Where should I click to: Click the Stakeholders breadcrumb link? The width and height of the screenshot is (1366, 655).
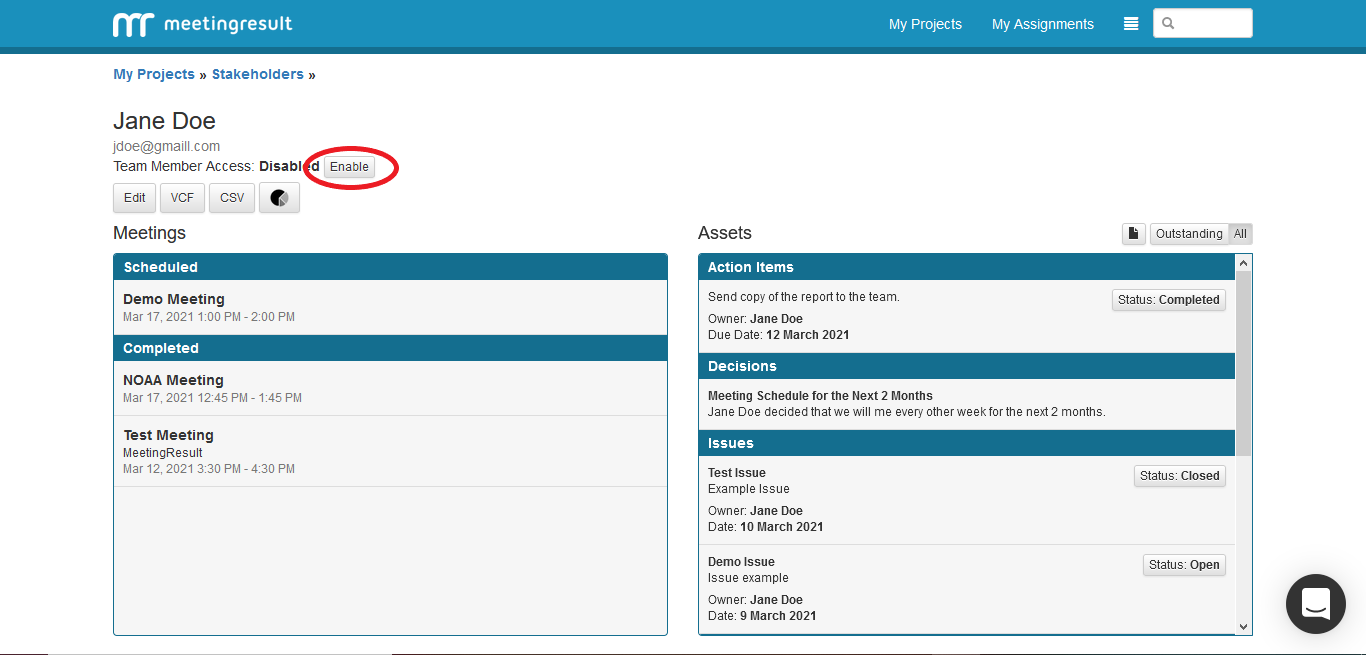coord(257,75)
